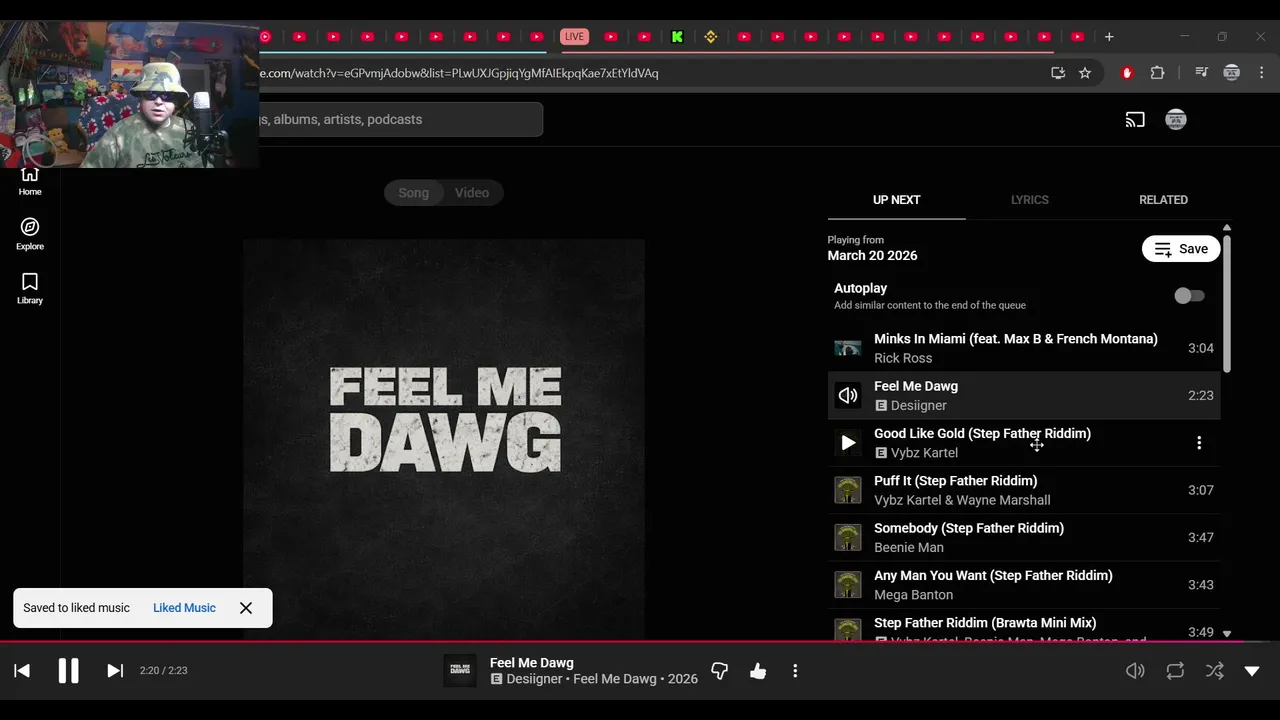The height and width of the screenshot is (720, 1280).
Task: Click the now-playing speaker icon for Feel Me Dawg
Action: click(848, 396)
